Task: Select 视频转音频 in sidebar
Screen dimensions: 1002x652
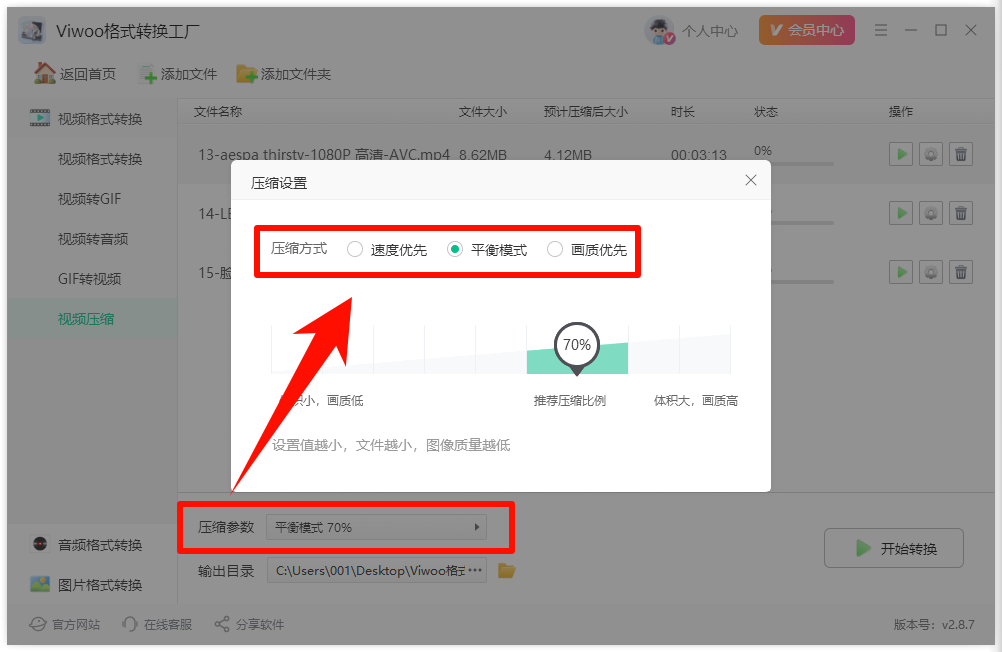Action: [x=93, y=239]
